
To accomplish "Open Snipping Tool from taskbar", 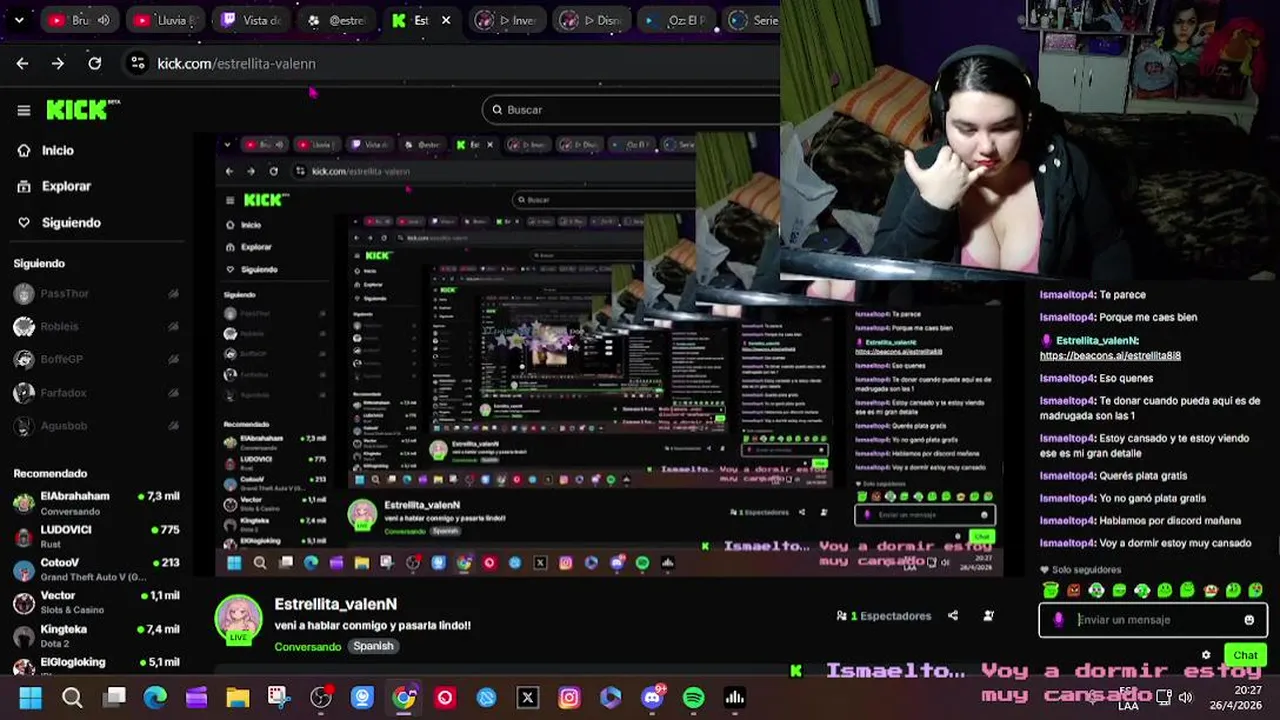I will (x=279, y=698).
